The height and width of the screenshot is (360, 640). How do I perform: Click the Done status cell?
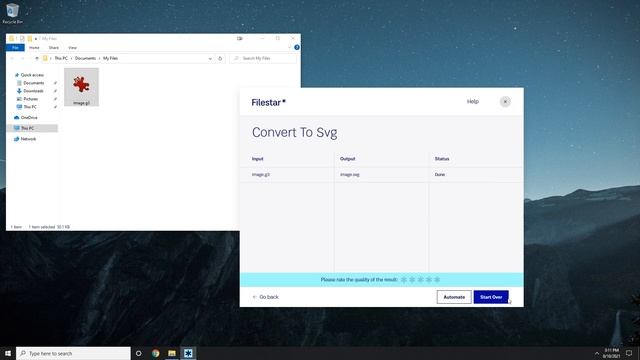(x=440, y=174)
